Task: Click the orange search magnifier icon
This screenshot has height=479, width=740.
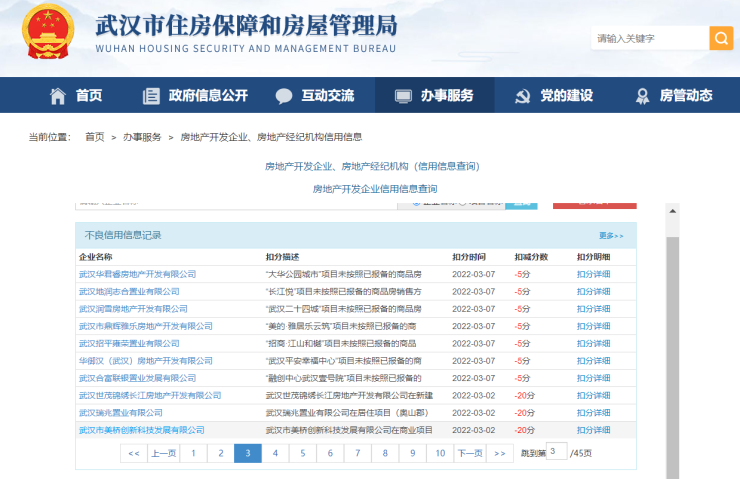Action: point(721,38)
